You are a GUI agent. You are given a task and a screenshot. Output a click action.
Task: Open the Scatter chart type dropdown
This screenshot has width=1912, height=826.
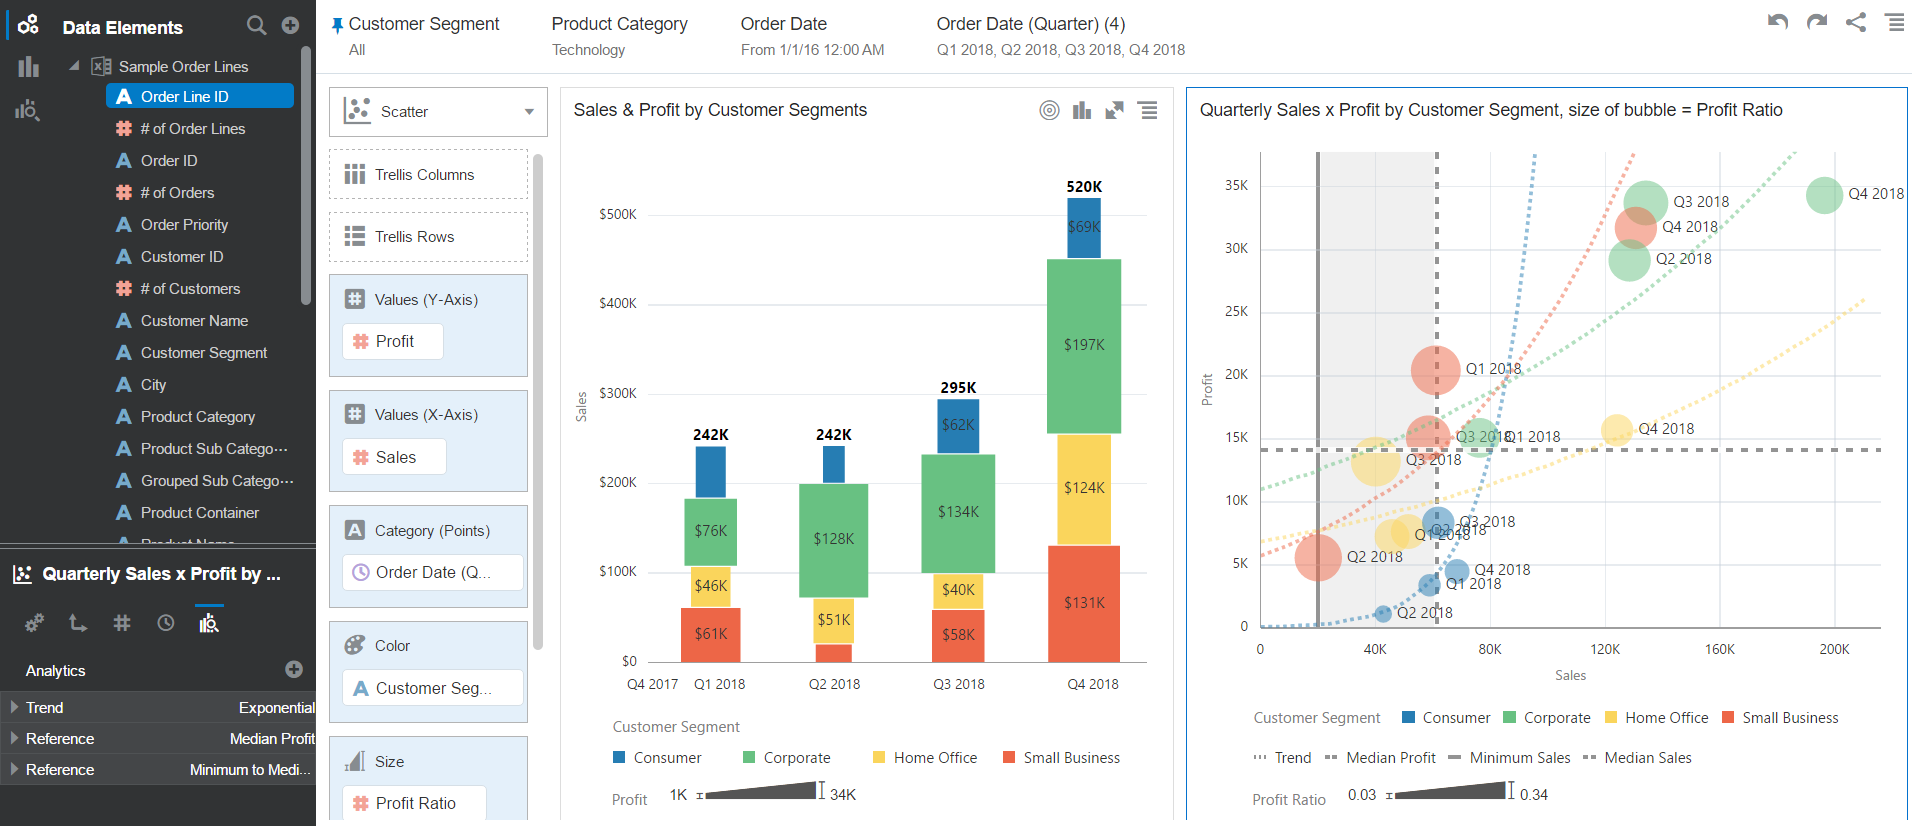(529, 112)
